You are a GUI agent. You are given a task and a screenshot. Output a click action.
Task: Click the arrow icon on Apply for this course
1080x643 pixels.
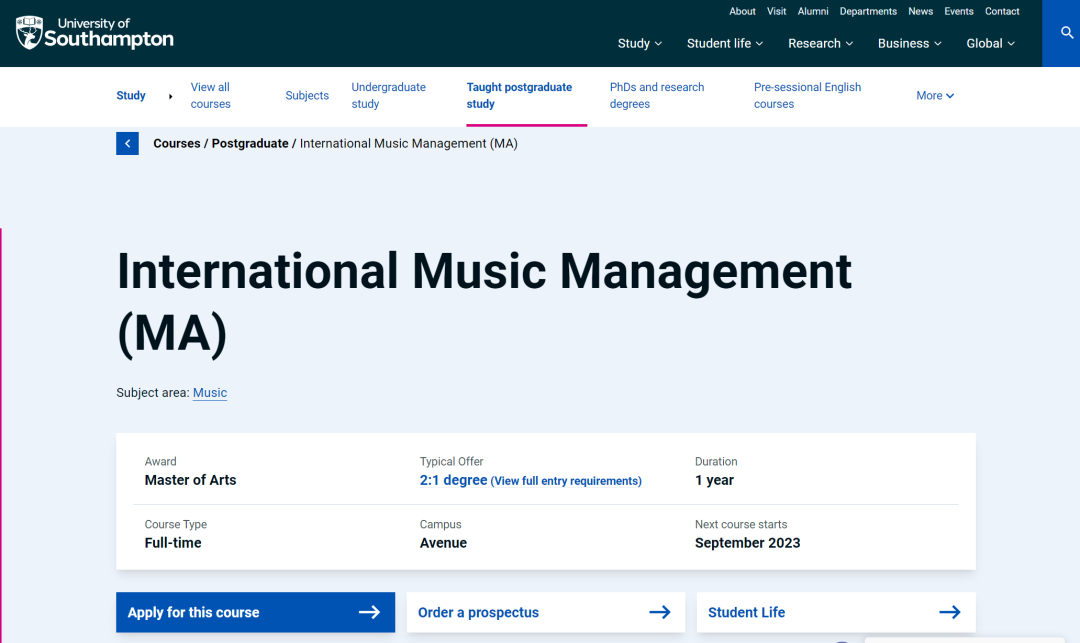pos(369,612)
